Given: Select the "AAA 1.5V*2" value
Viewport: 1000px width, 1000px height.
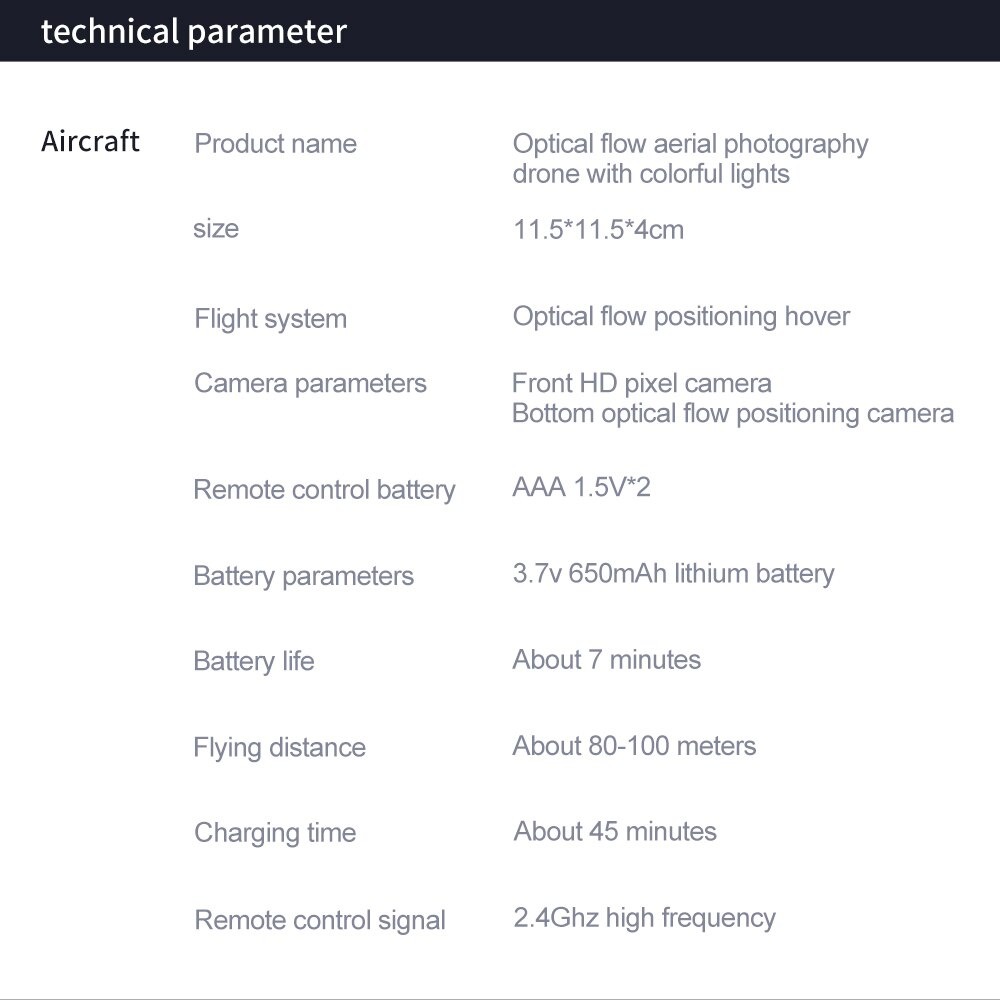Looking at the screenshot, I should coord(581,488).
